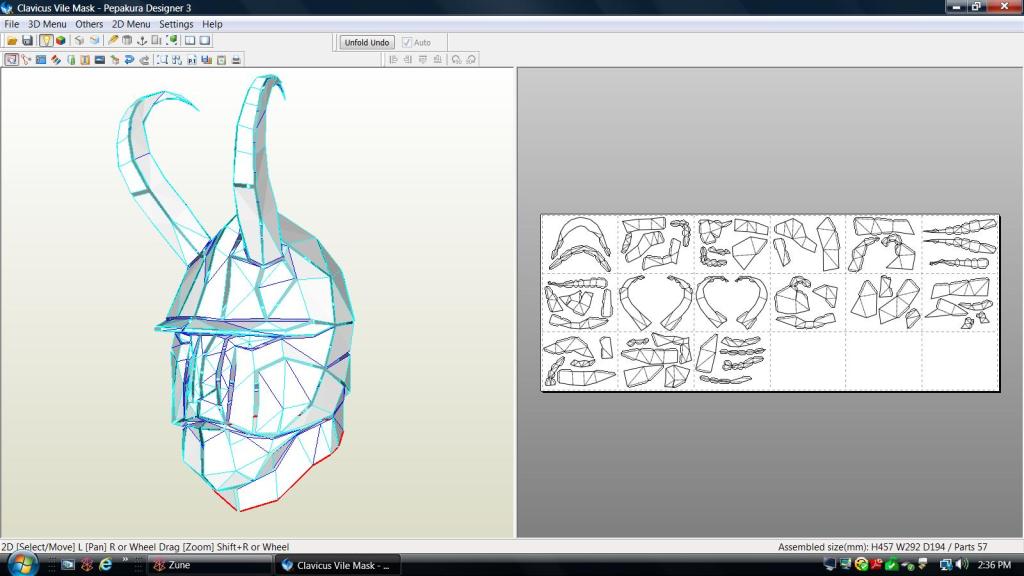1024x576 pixels.
Task: Click the anchor icon in toolbar
Action: click(142, 40)
